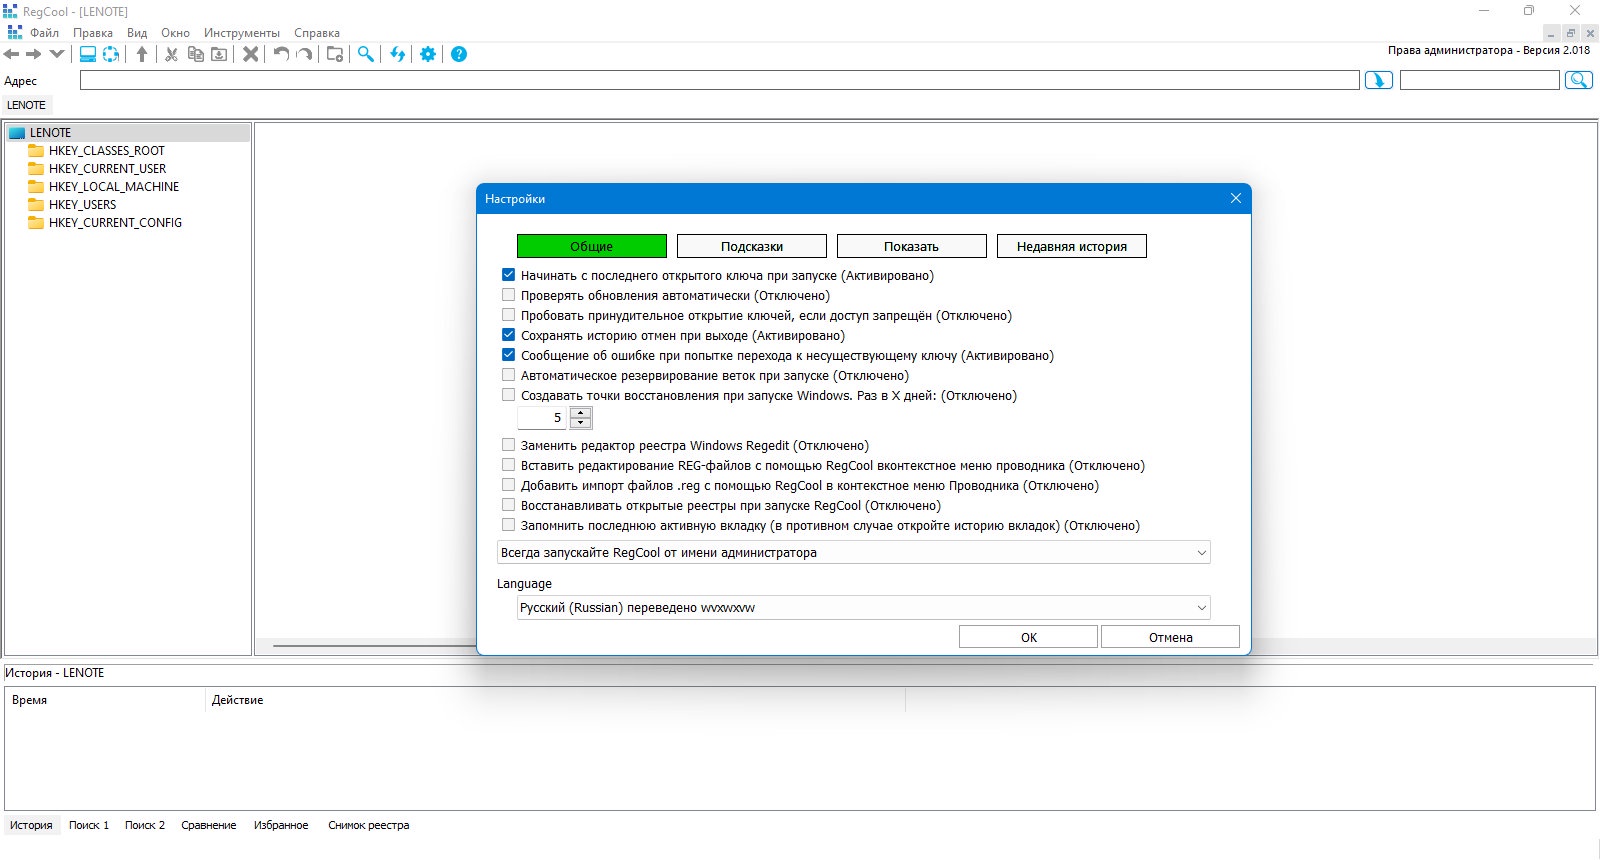Click the days number field showing 5
Viewport: 1600px width, 860px height.
coord(542,418)
